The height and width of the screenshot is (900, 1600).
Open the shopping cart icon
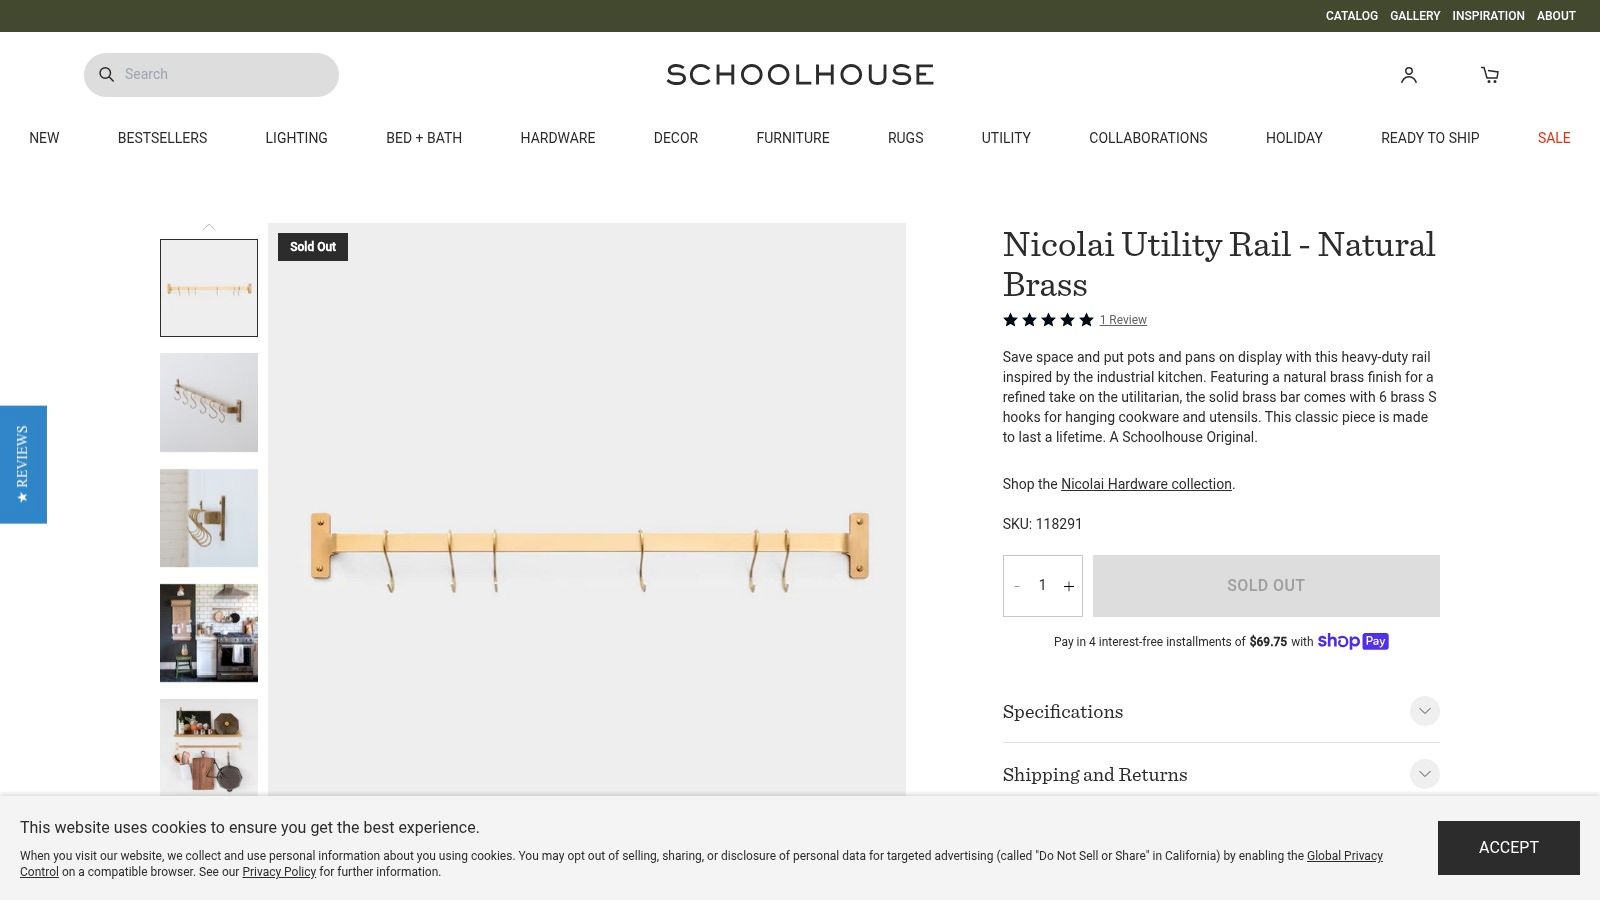coord(1489,75)
